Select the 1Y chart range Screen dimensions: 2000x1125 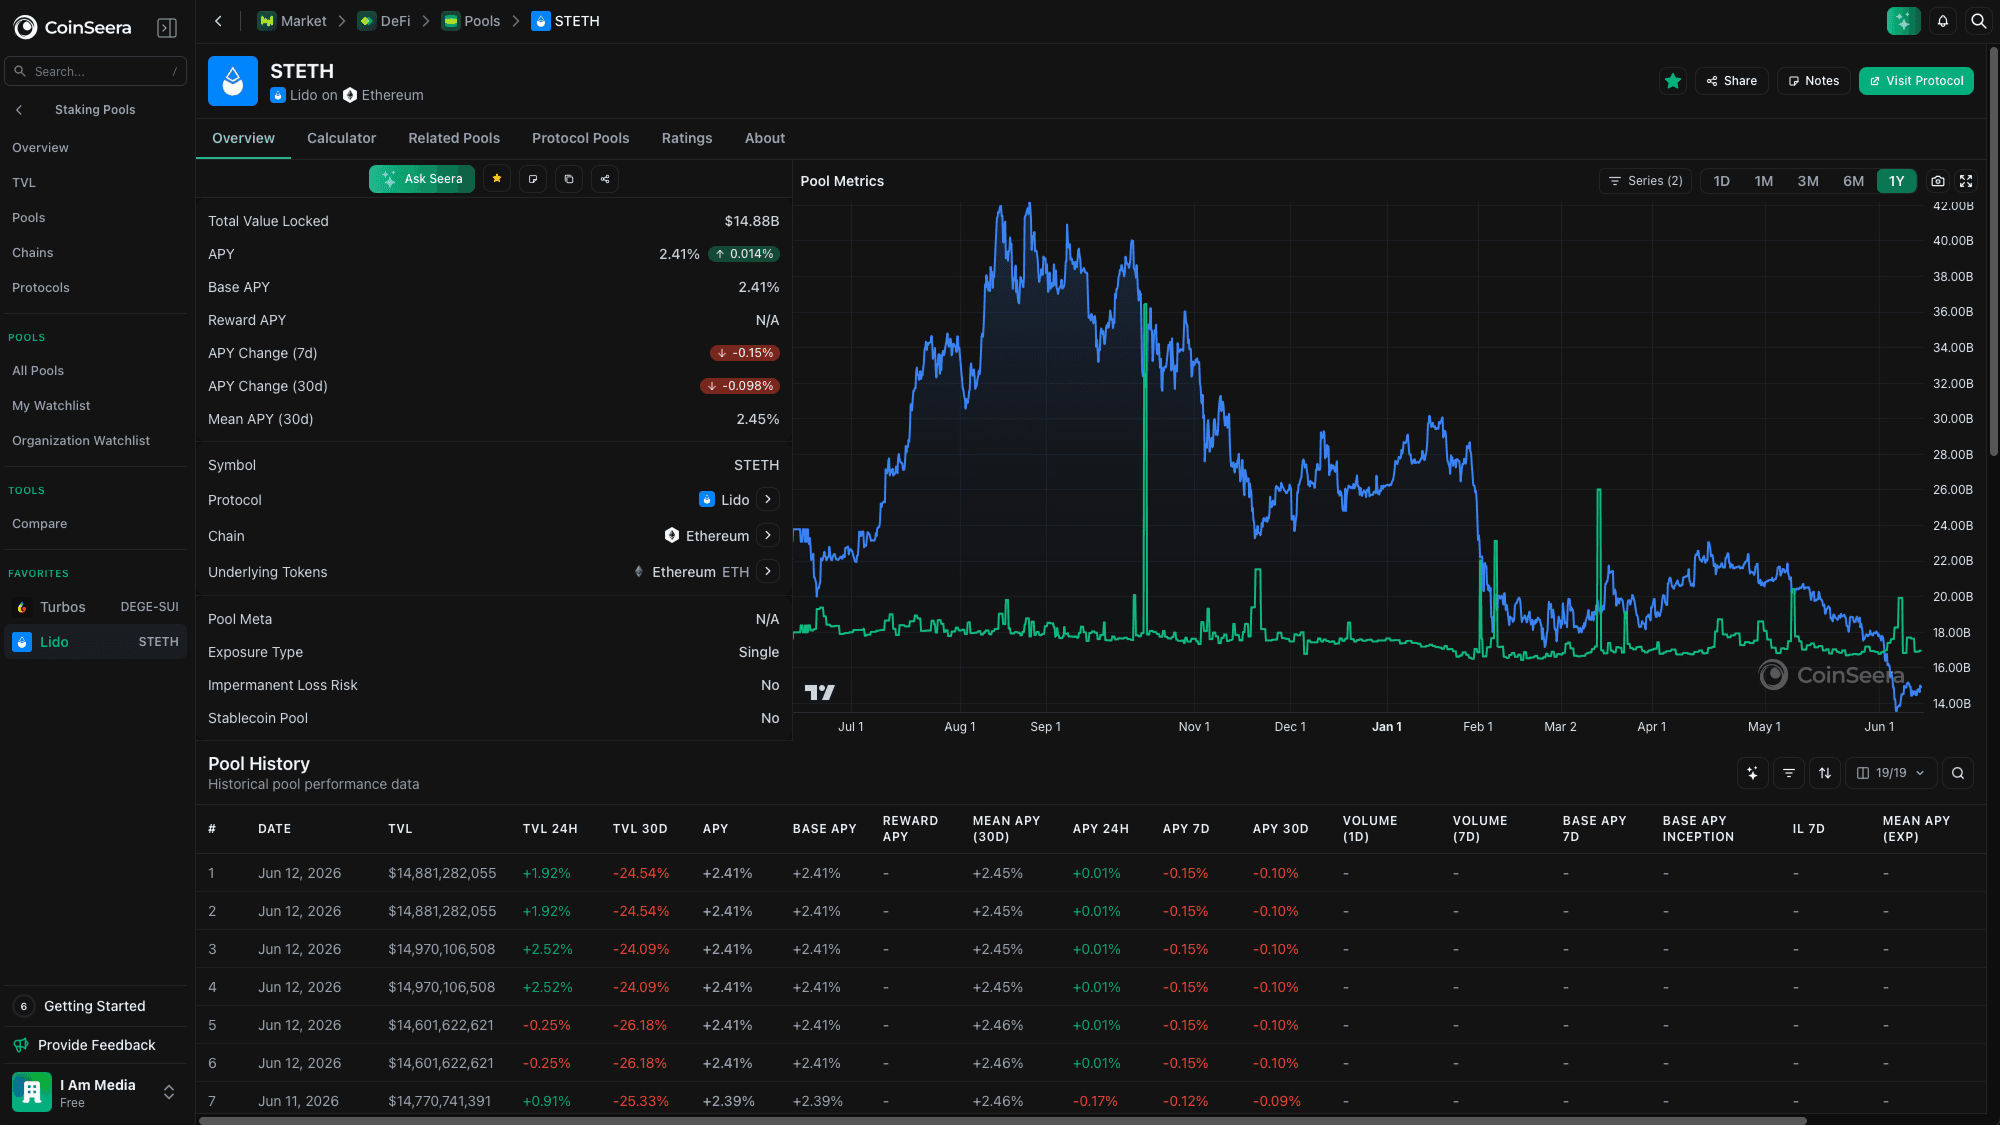tap(1896, 181)
